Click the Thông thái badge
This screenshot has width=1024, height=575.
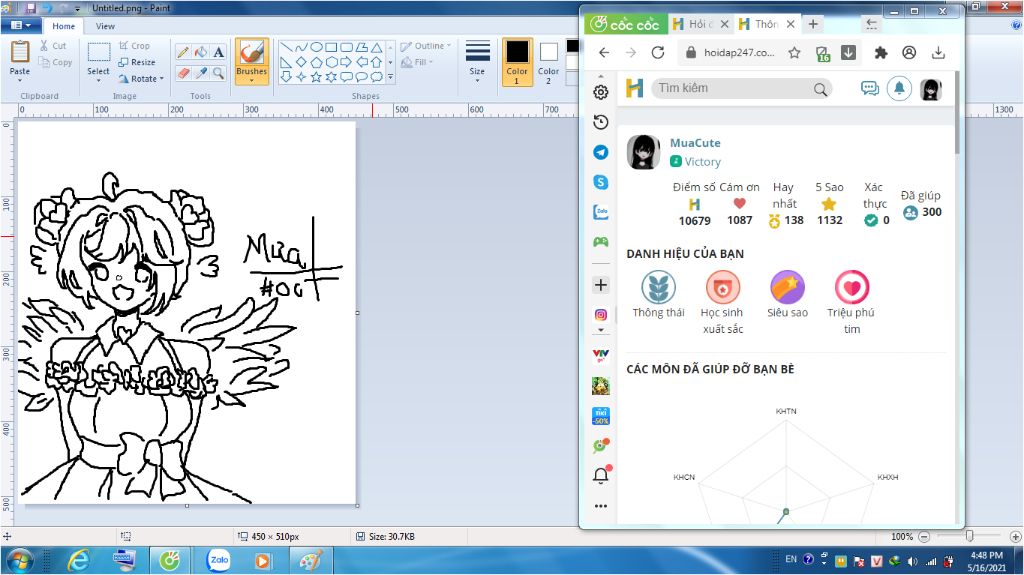pos(658,295)
